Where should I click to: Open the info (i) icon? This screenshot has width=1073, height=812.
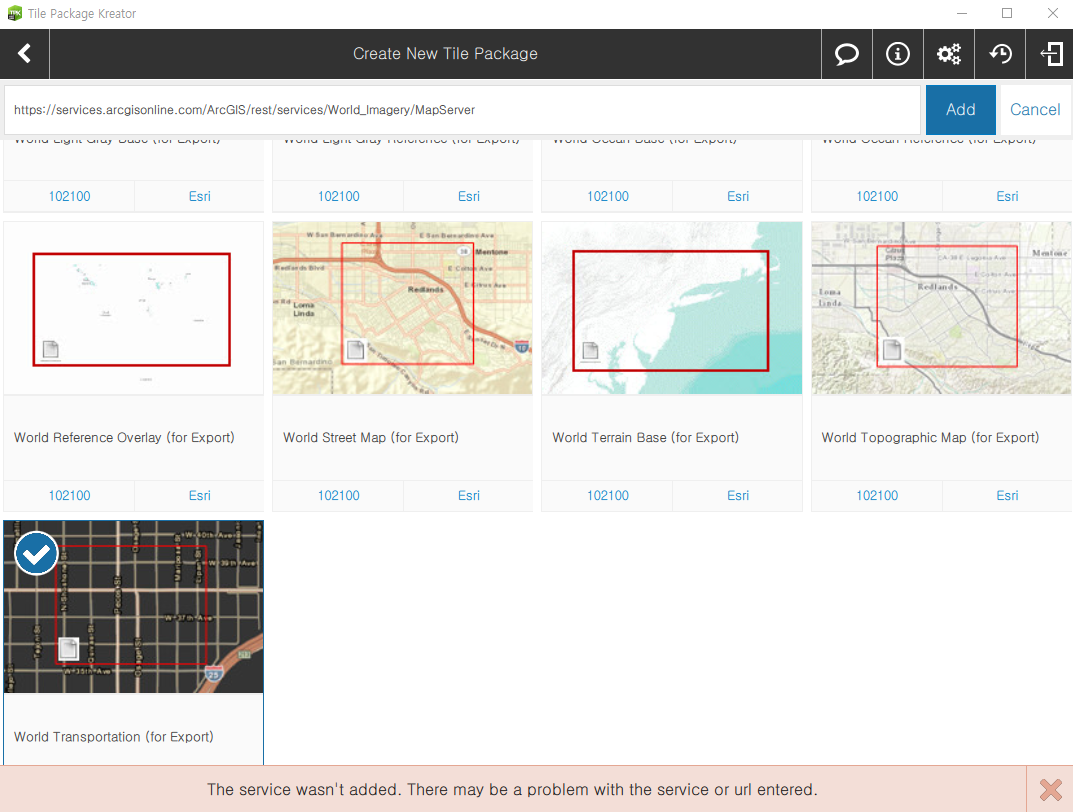coord(898,53)
